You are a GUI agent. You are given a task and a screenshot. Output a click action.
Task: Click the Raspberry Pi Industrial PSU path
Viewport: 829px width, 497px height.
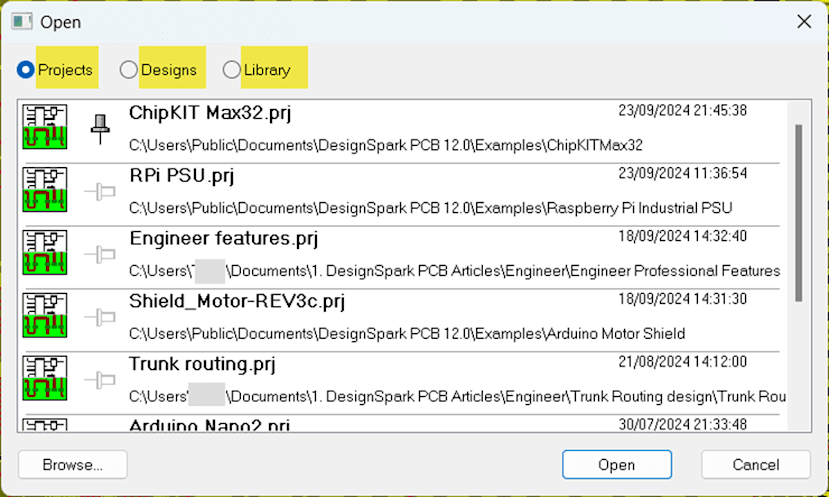click(x=430, y=208)
